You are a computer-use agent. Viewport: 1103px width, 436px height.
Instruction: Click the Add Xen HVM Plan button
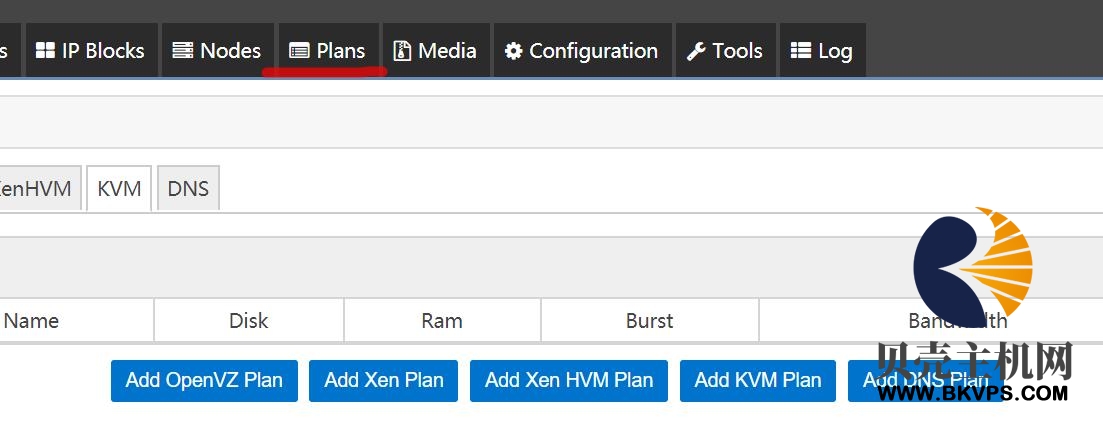tap(568, 380)
